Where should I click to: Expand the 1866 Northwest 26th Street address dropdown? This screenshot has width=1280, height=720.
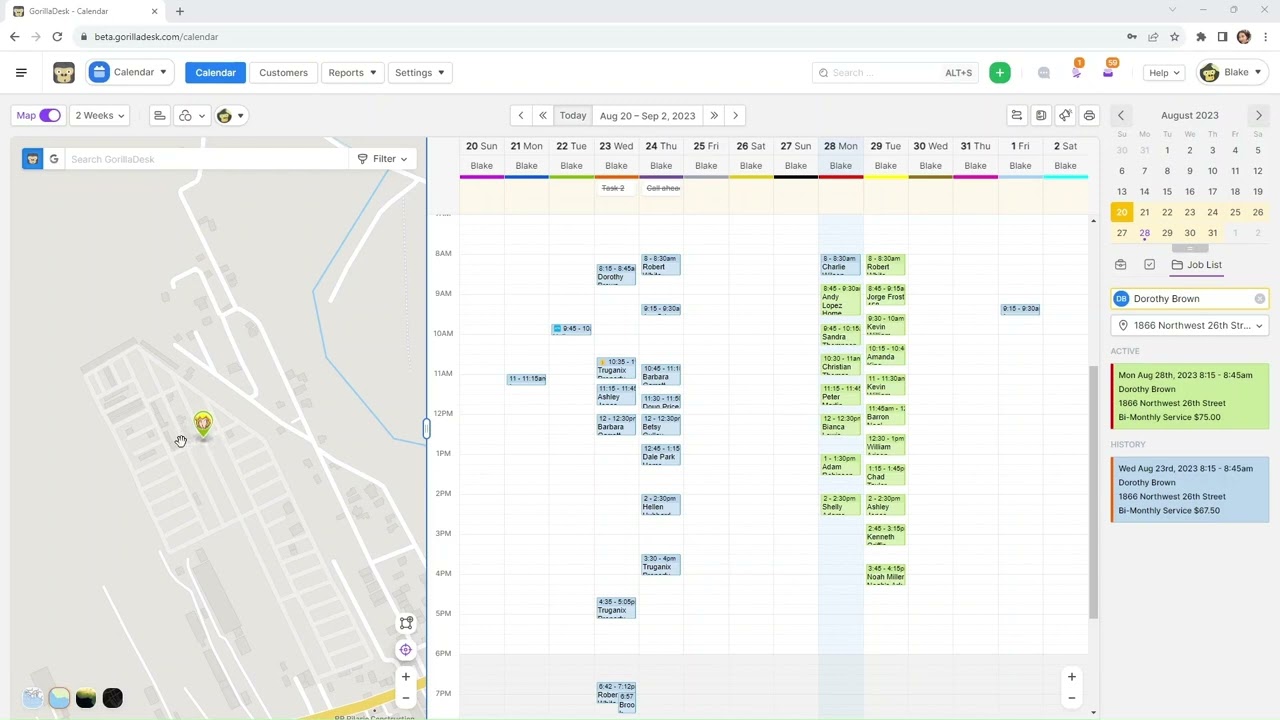pos(1190,325)
